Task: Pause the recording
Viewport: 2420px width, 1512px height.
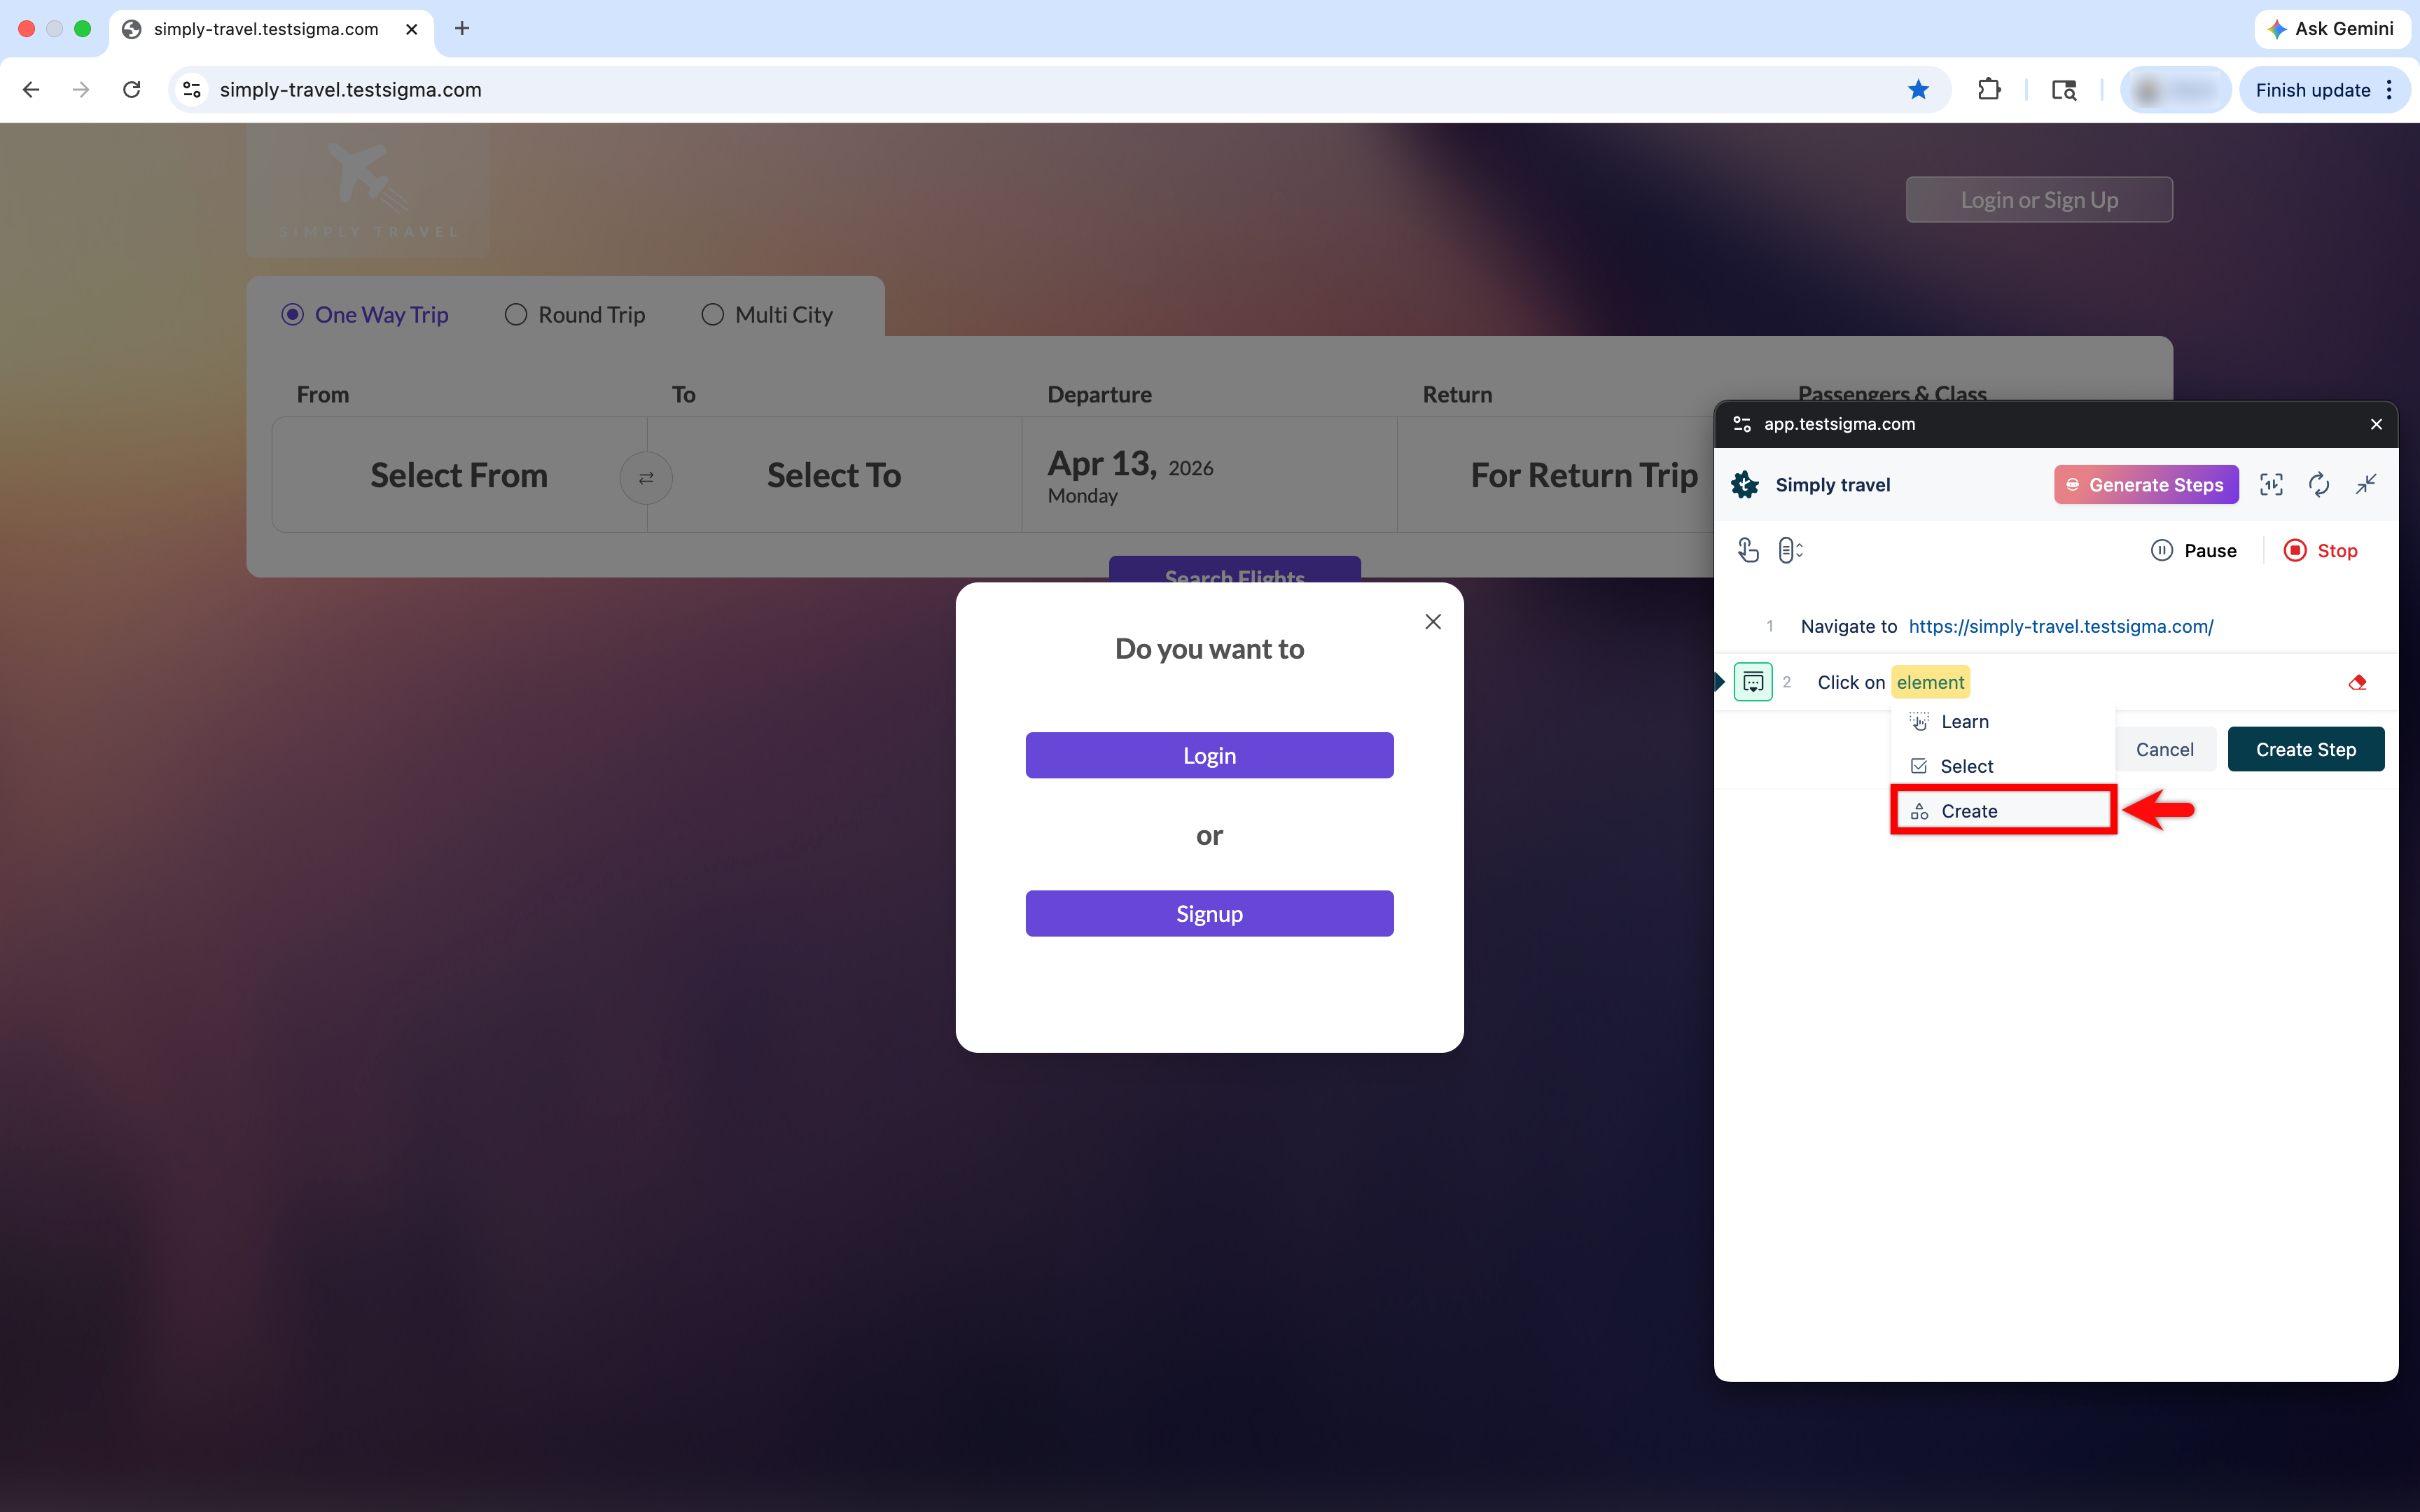Action: click(x=2194, y=551)
